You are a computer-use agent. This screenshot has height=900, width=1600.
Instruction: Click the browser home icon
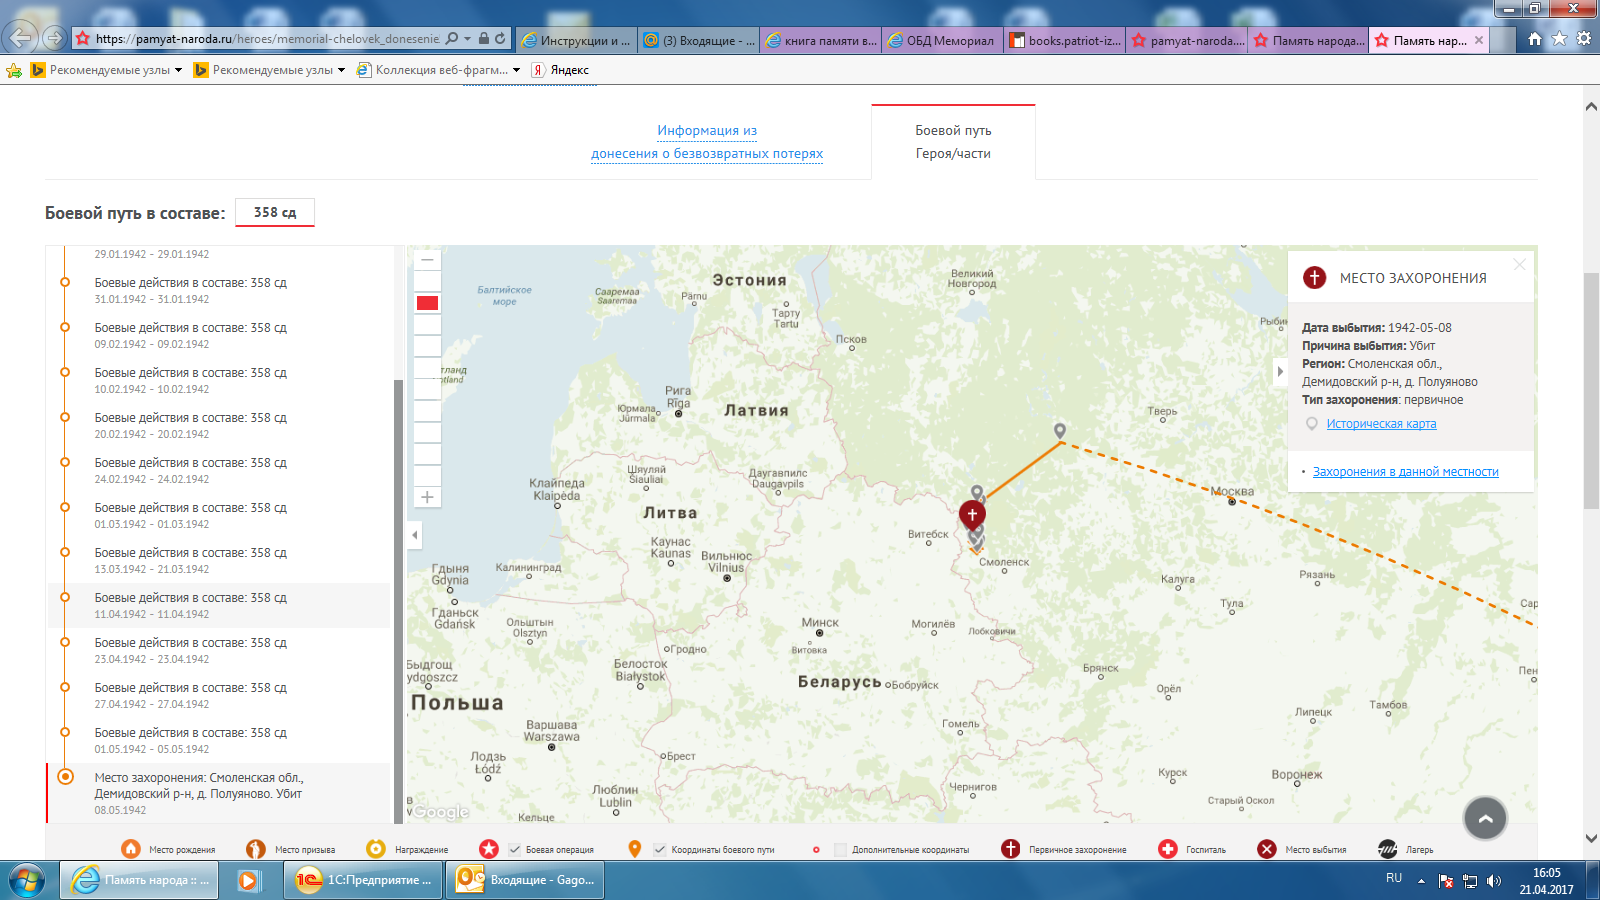pos(1535,39)
